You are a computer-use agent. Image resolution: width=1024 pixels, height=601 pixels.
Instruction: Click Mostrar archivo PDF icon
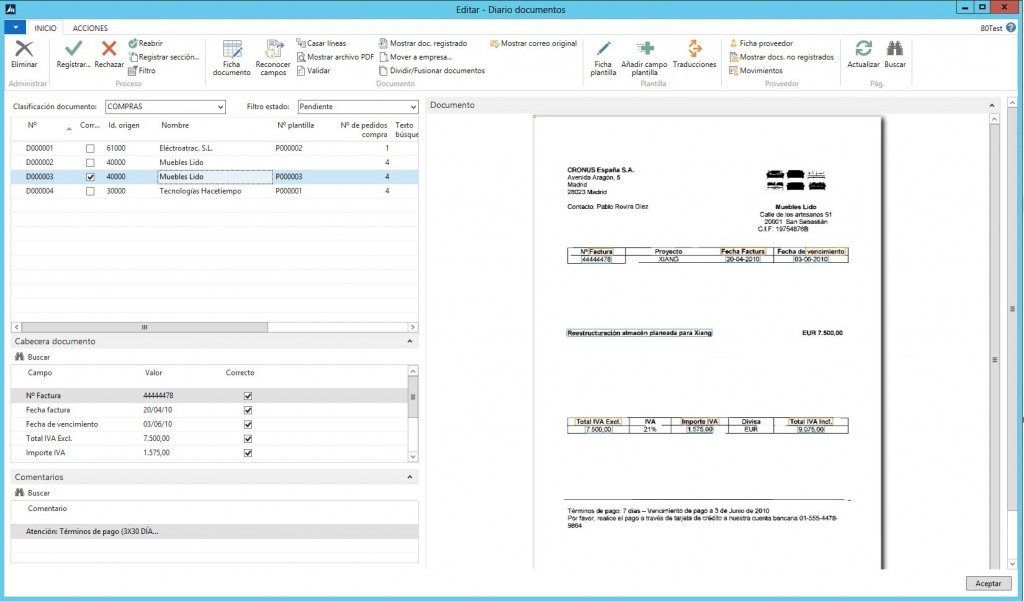[x=301, y=57]
